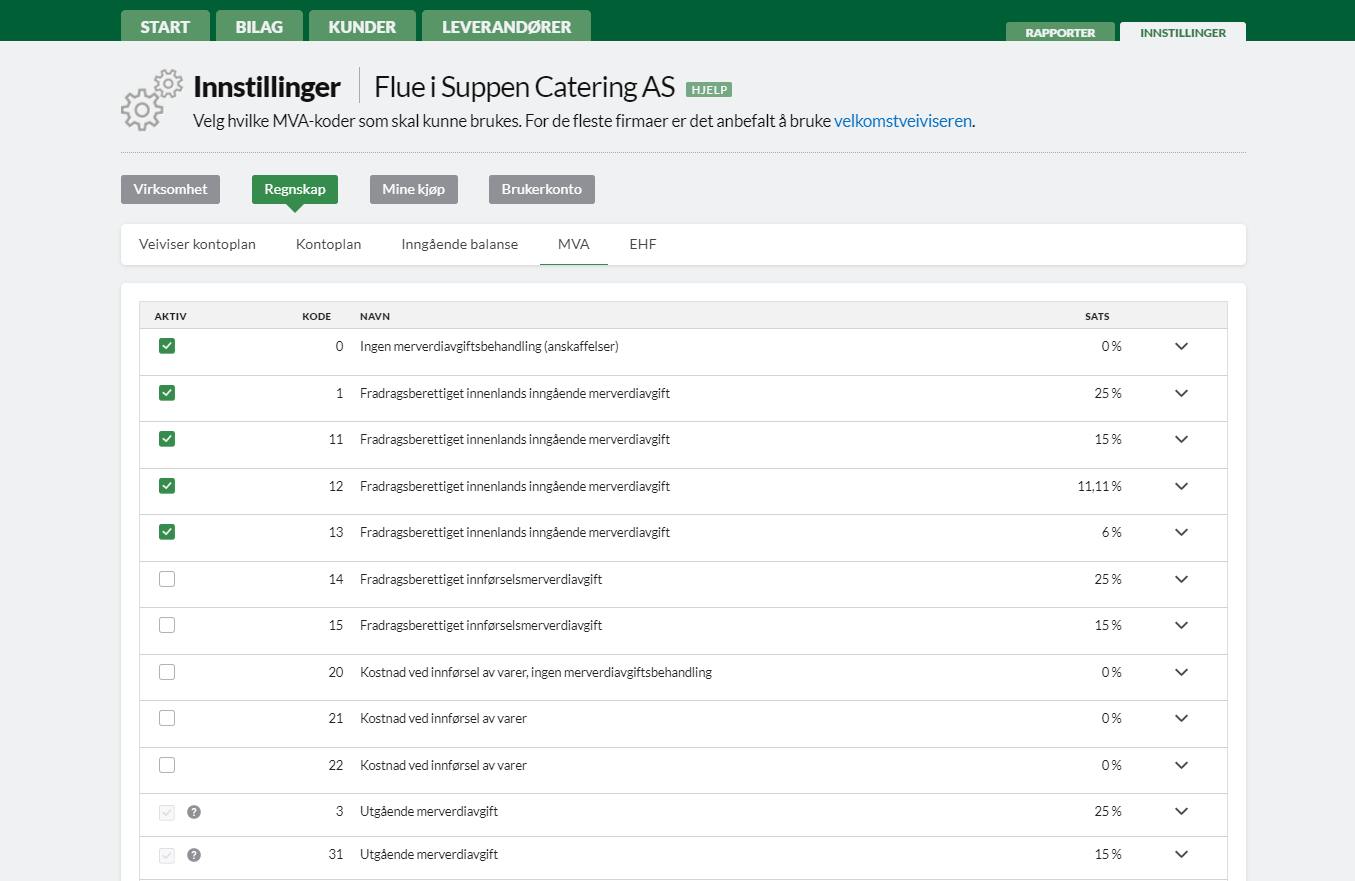Click the company name Flue i Suppen Catering AS
This screenshot has width=1355, height=881.
click(525, 87)
